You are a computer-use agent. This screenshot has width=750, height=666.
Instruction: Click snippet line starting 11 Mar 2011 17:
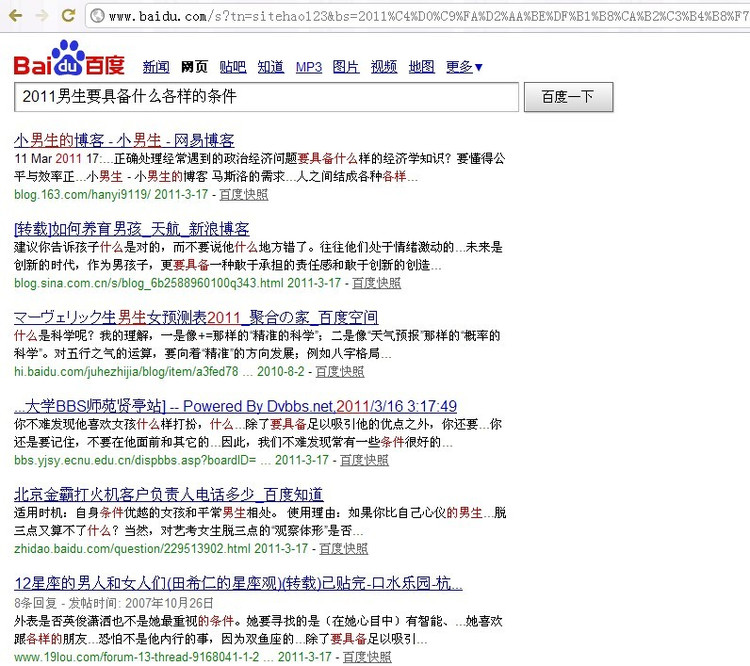pyautogui.click(x=259, y=158)
